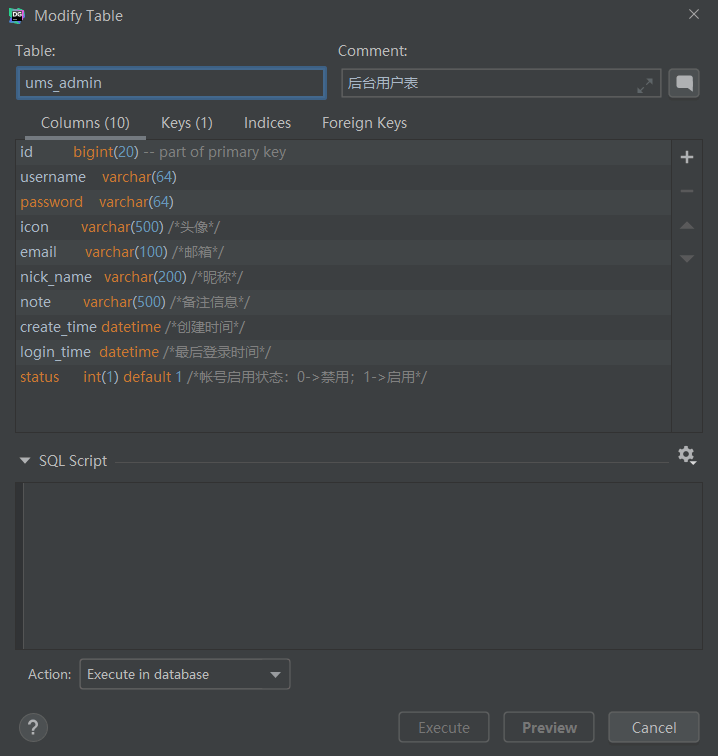
Task: Open SQL Script settings gear
Action: click(687, 455)
